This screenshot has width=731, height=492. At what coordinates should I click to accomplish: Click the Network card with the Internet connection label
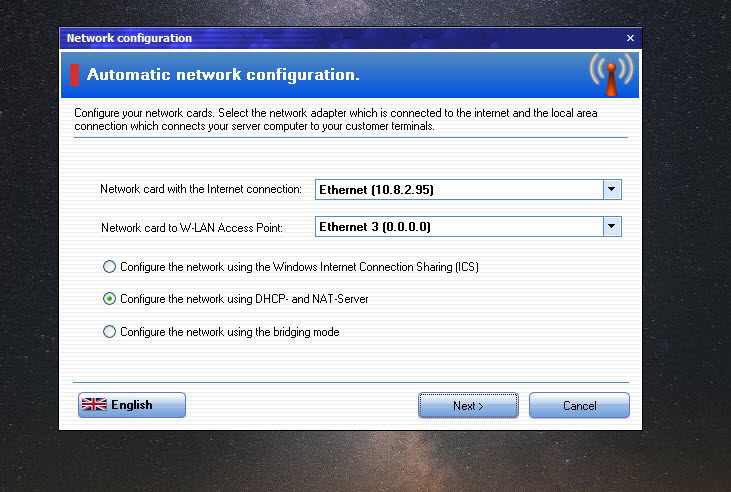pos(201,189)
